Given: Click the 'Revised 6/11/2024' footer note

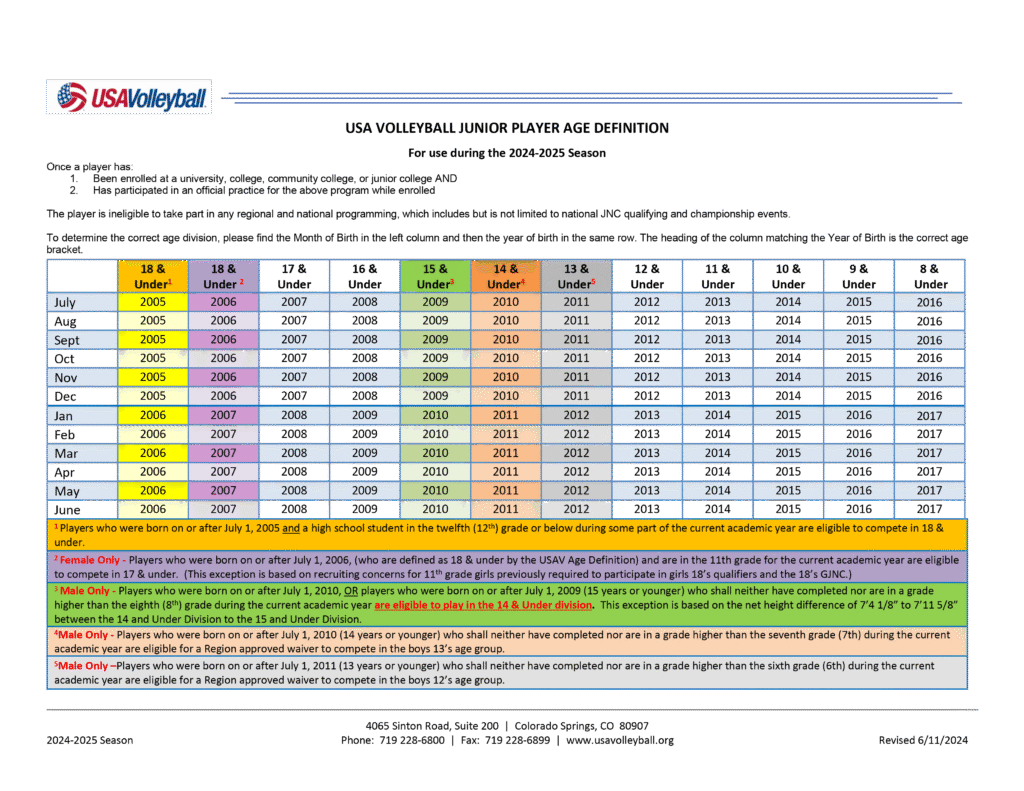Looking at the screenshot, I should click(x=923, y=740).
